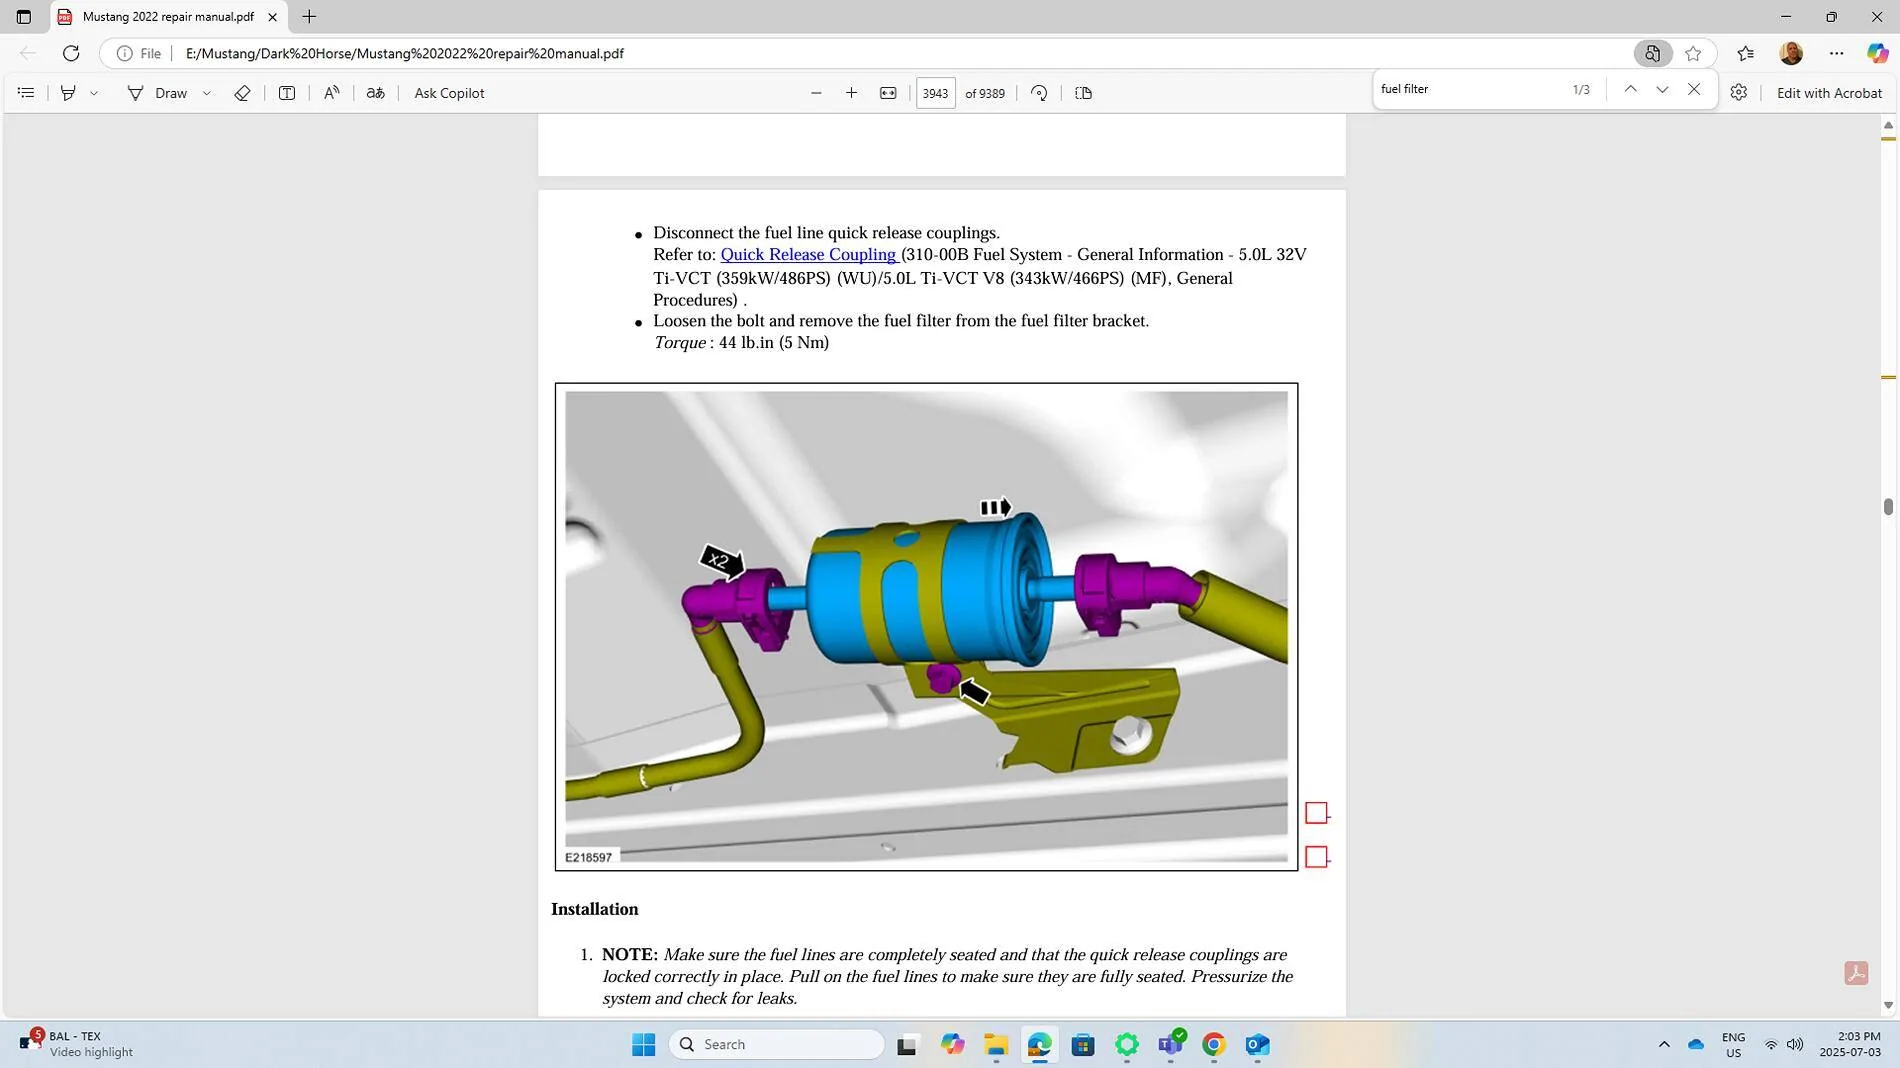Open the browser profile avatar
The image size is (1900, 1068).
coord(1791,53)
